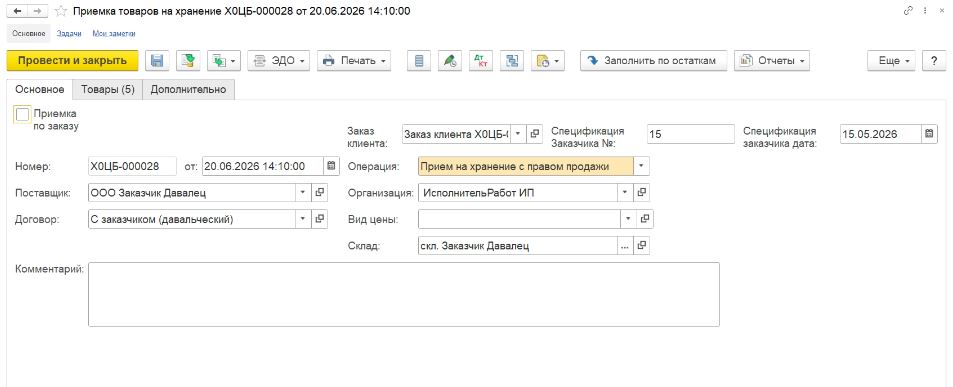
Task: Open attached files dropdown icon
Action: click(548, 61)
